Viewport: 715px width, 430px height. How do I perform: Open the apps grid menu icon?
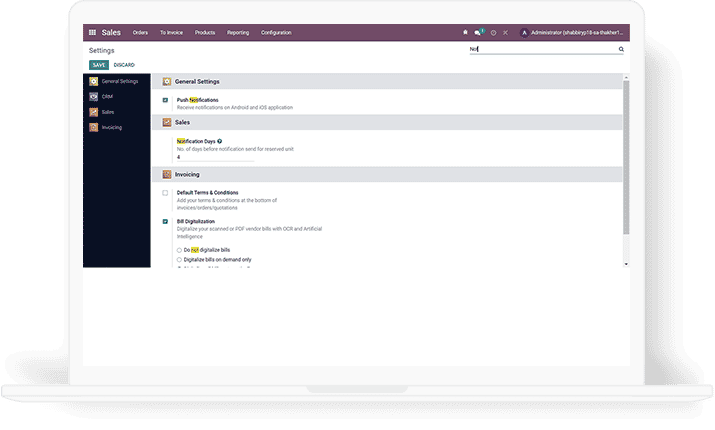(x=93, y=32)
